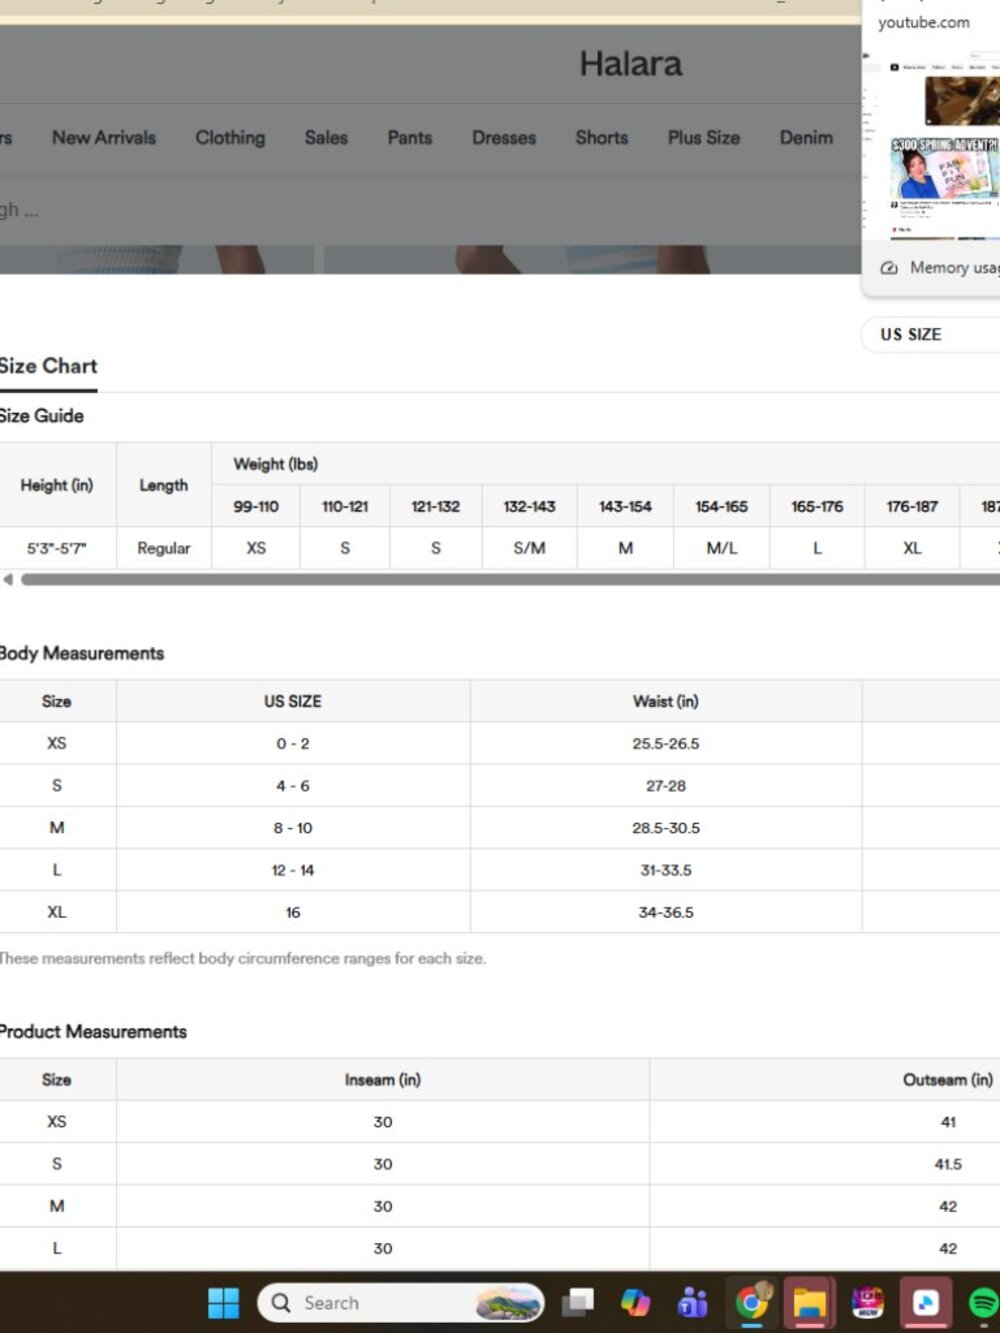Viewport: 1000px width, 1333px height.
Task: Open Task View from the taskbar
Action: coord(578,1302)
